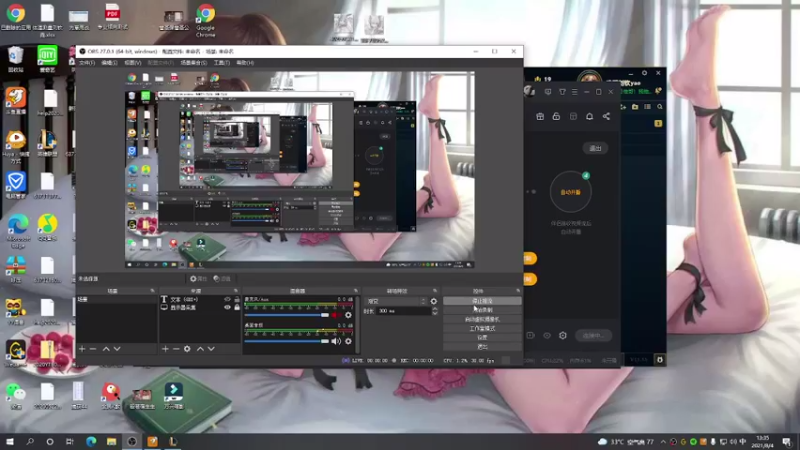The width and height of the screenshot is (800, 450).
Task: Click the desktop audio volume slider
Action: point(287,341)
